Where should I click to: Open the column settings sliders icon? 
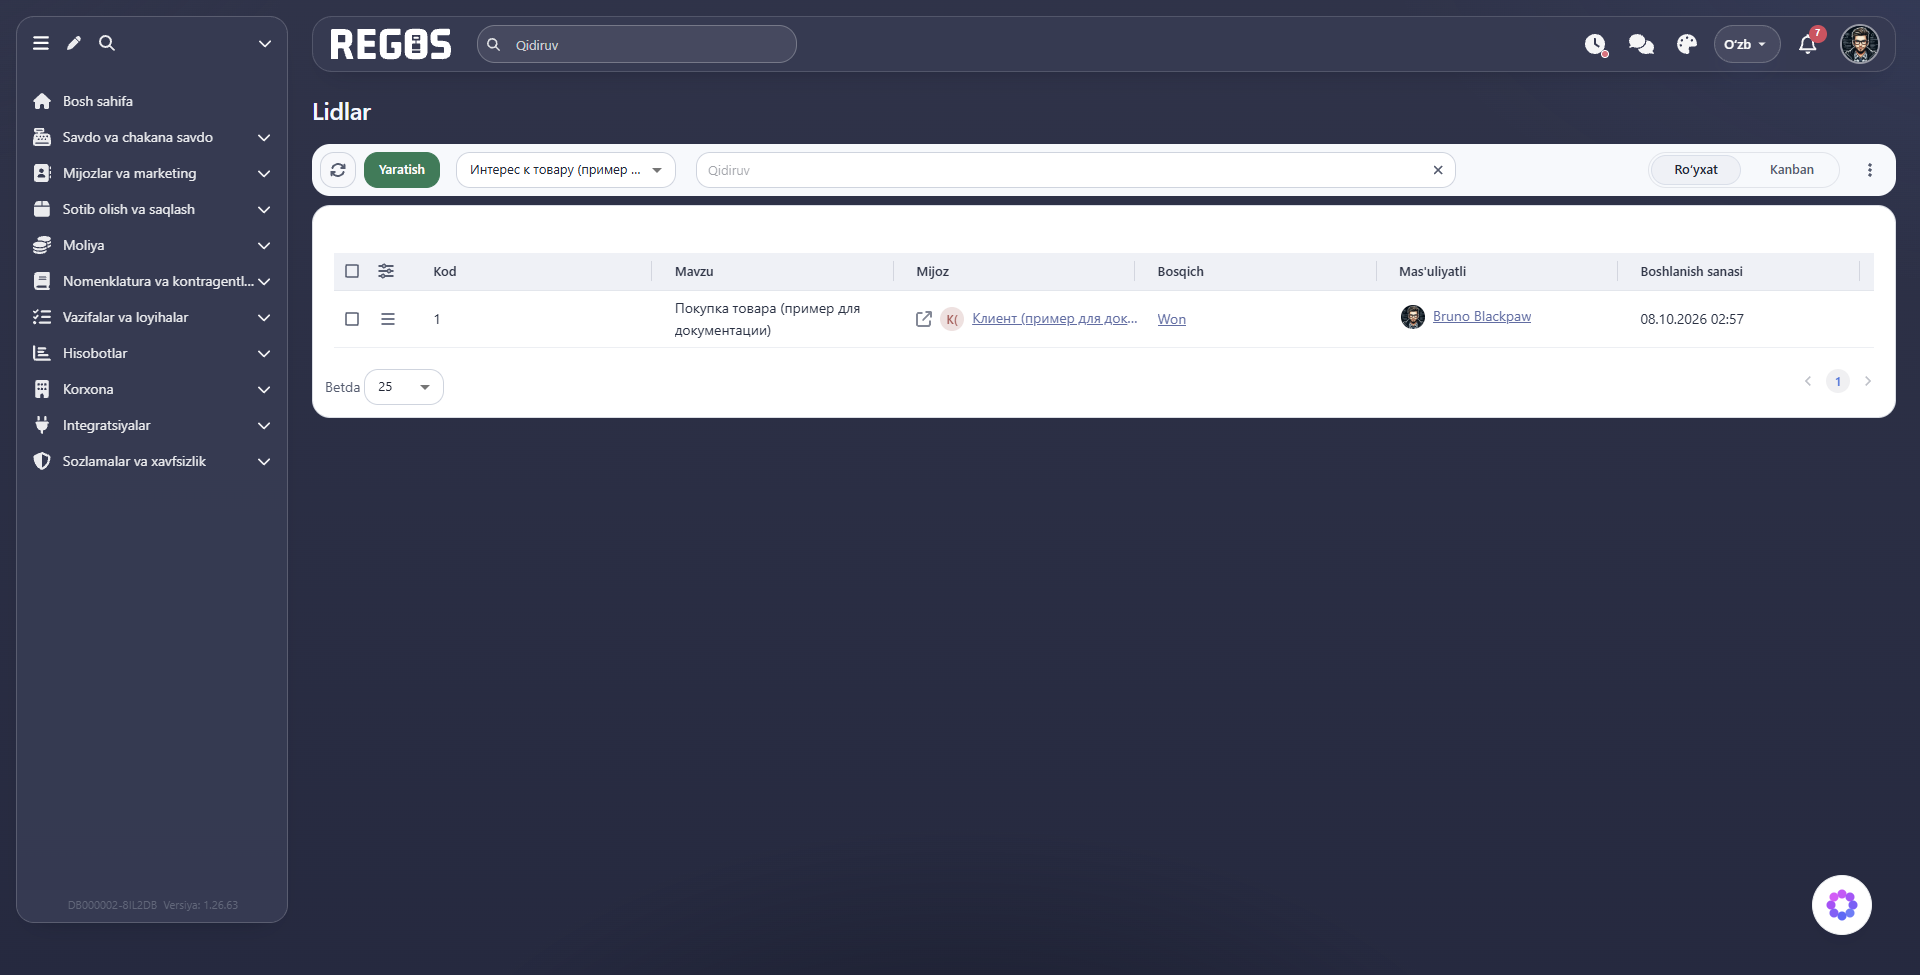pos(386,271)
